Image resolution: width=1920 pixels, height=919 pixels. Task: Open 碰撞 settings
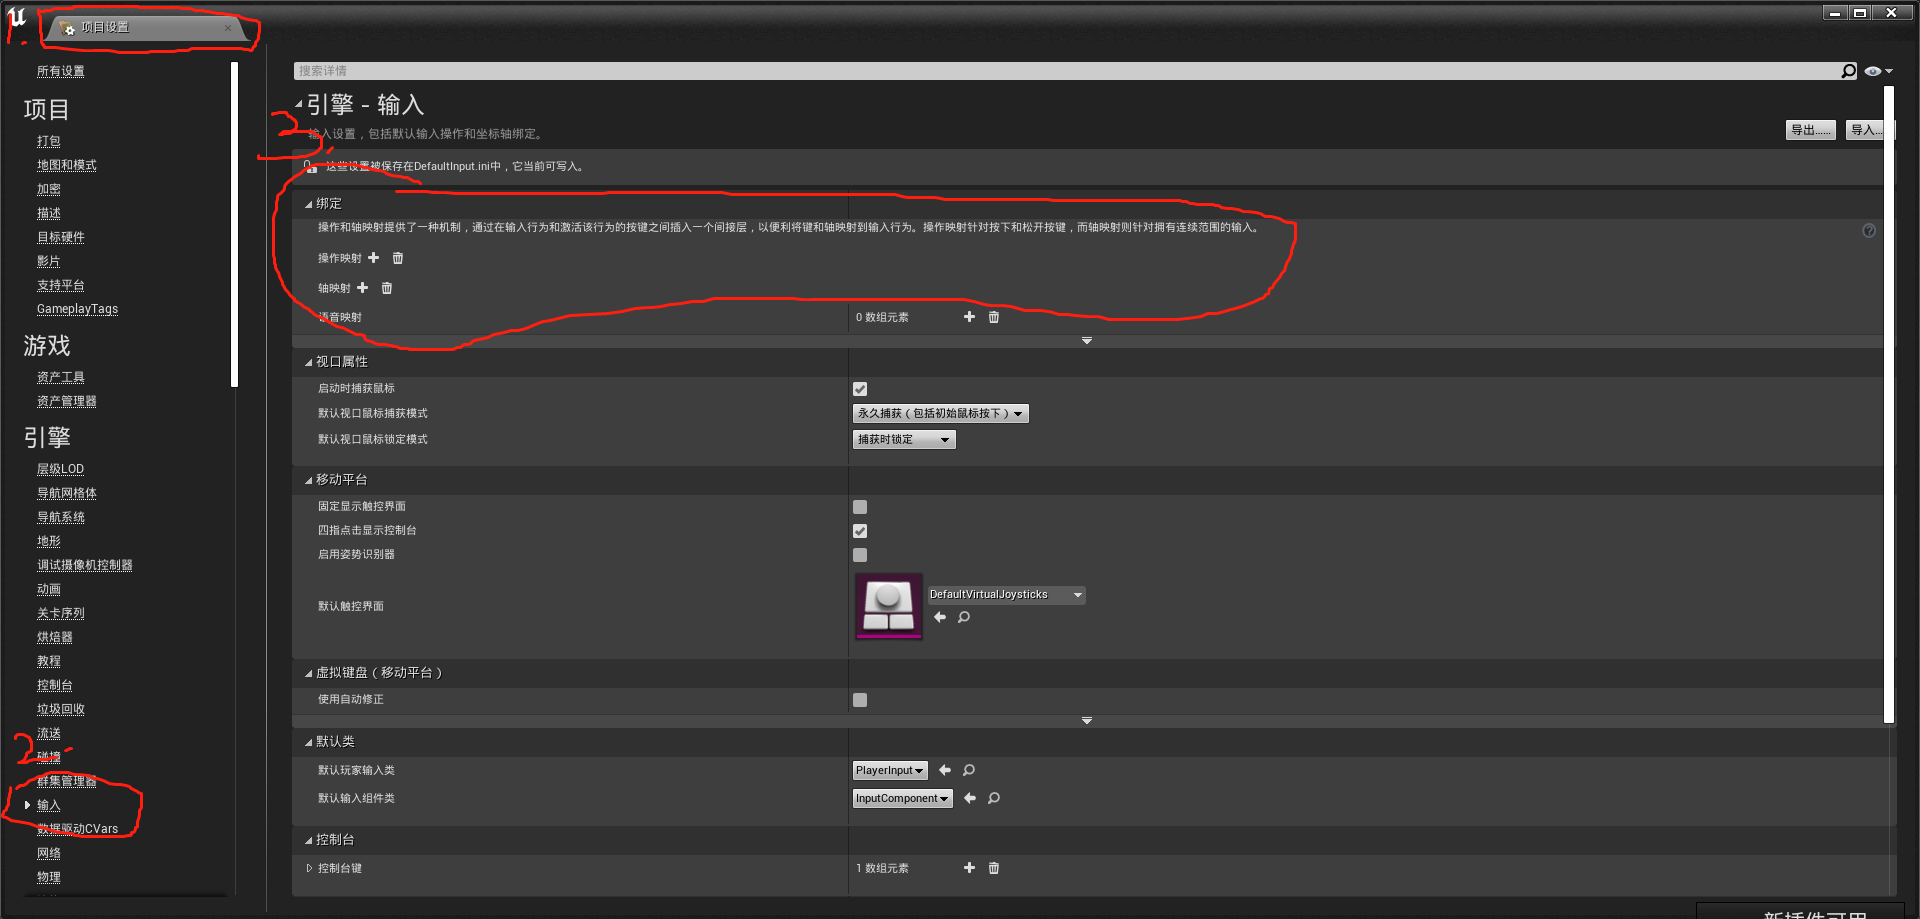pyautogui.click(x=49, y=757)
